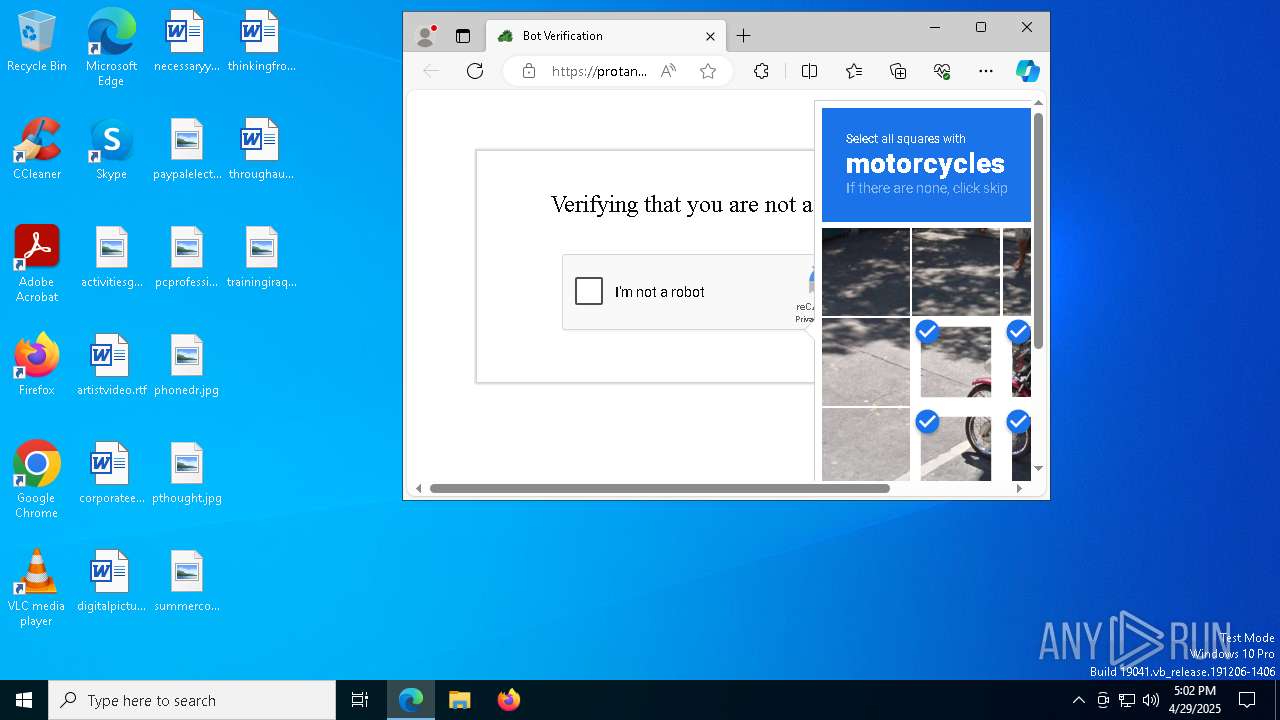Image resolution: width=1280 pixels, height=720 pixels.
Task: Click the address bar URL
Action: pos(599,71)
